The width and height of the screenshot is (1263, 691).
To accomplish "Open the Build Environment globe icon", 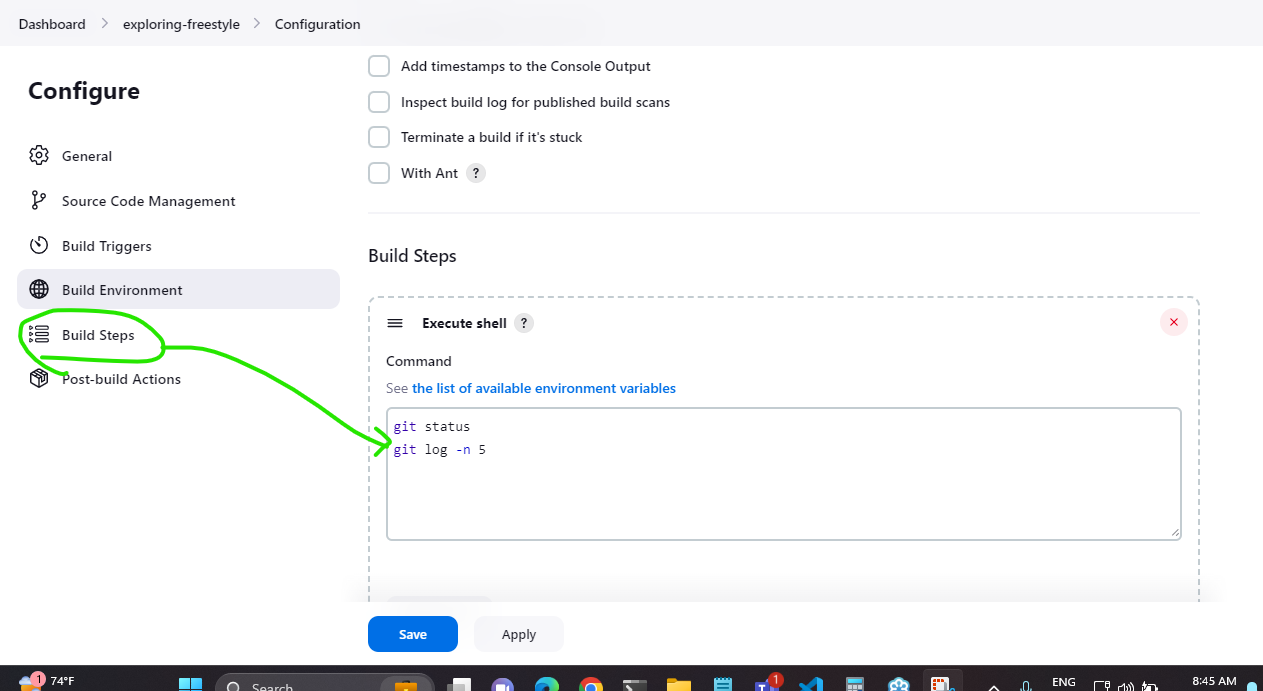I will pyautogui.click(x=38, y=288).
